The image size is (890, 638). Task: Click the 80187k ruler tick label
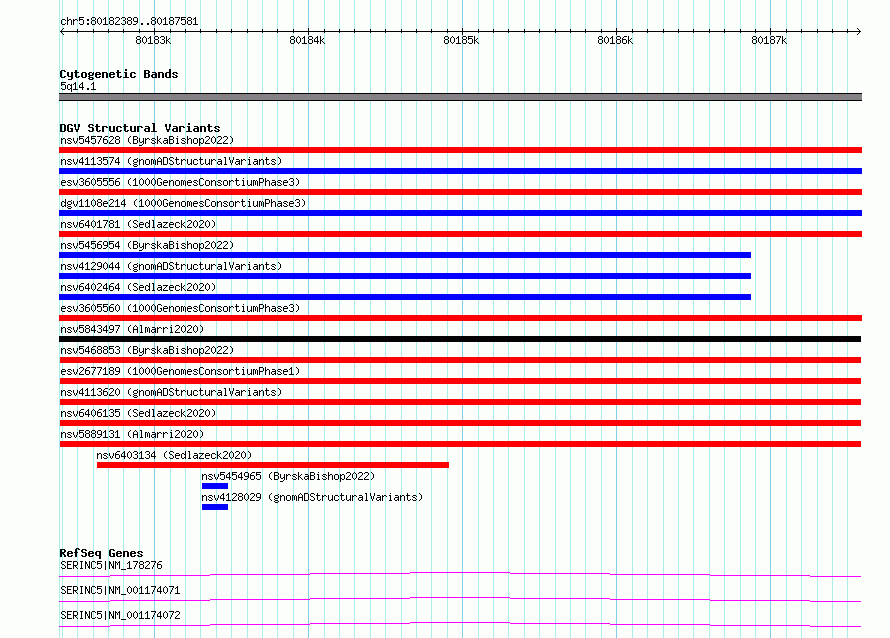769,40
